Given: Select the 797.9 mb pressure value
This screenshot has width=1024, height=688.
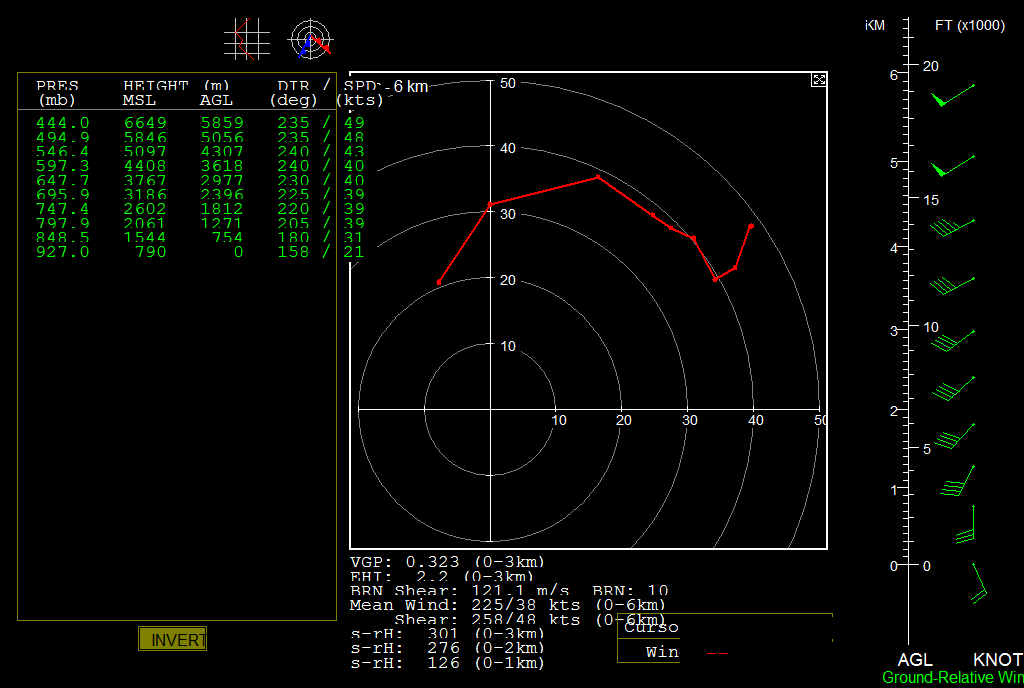Looking at the screenshot, I should [63, 223].
